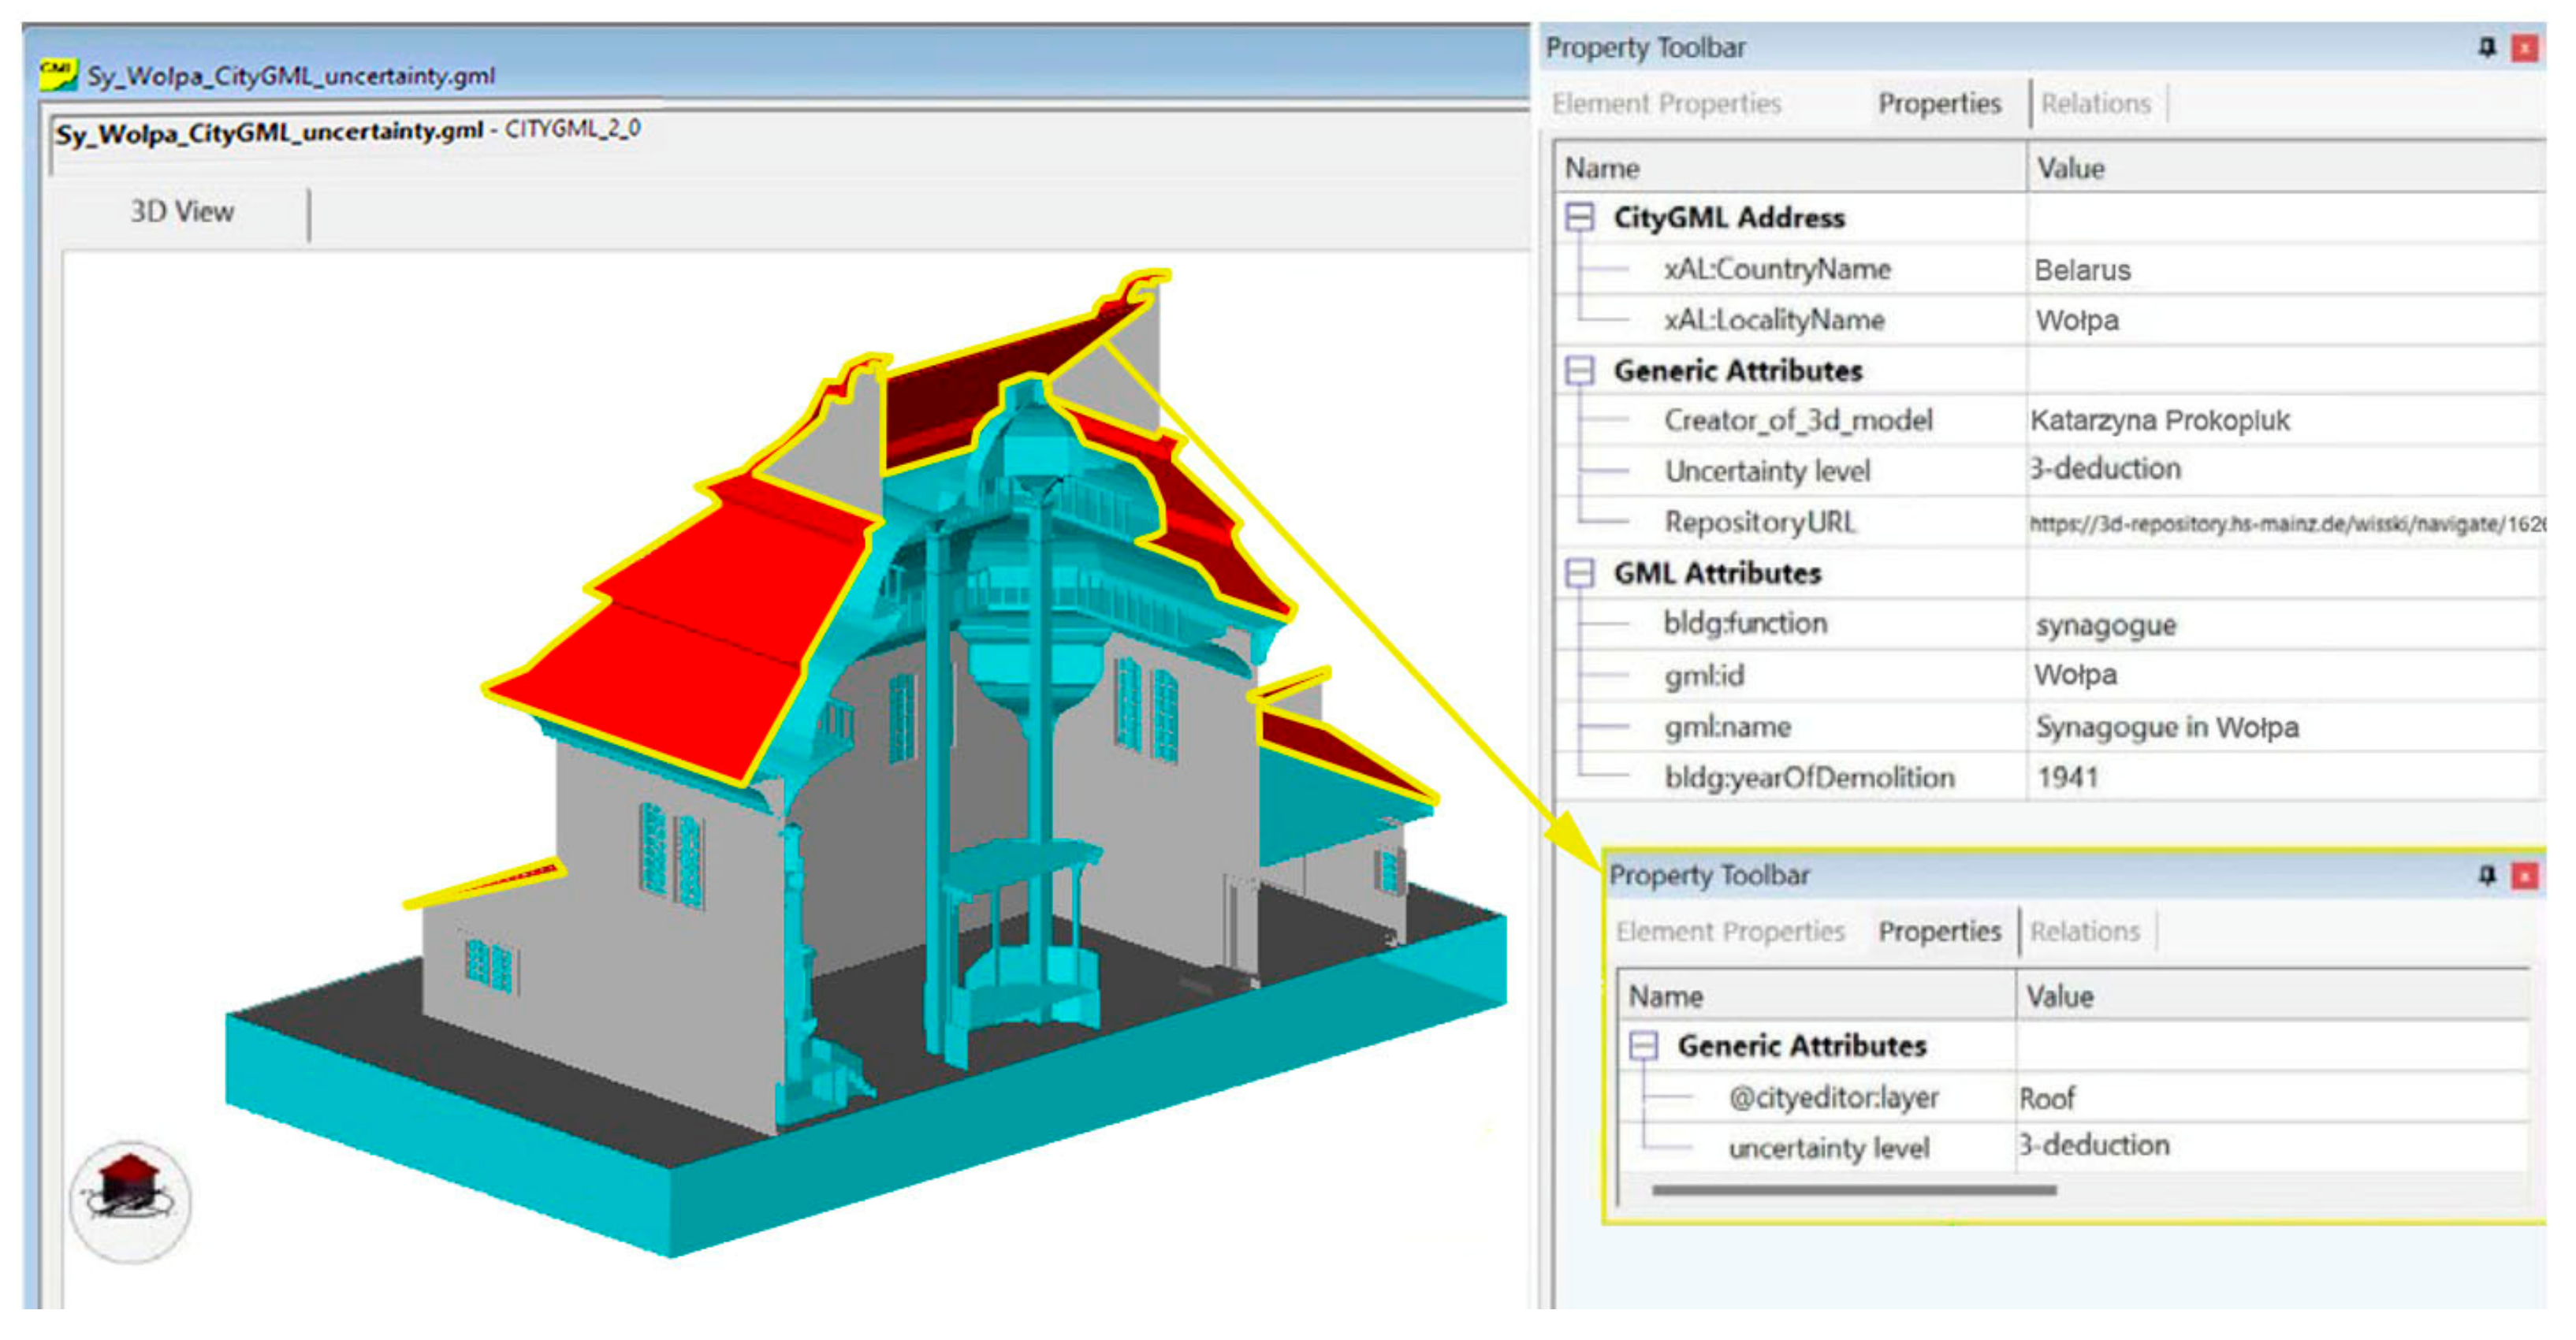Collapse lower panel Generic Attributes group
This screenshot has height=1340, width=2576.
click(x=1643, y=1045)
